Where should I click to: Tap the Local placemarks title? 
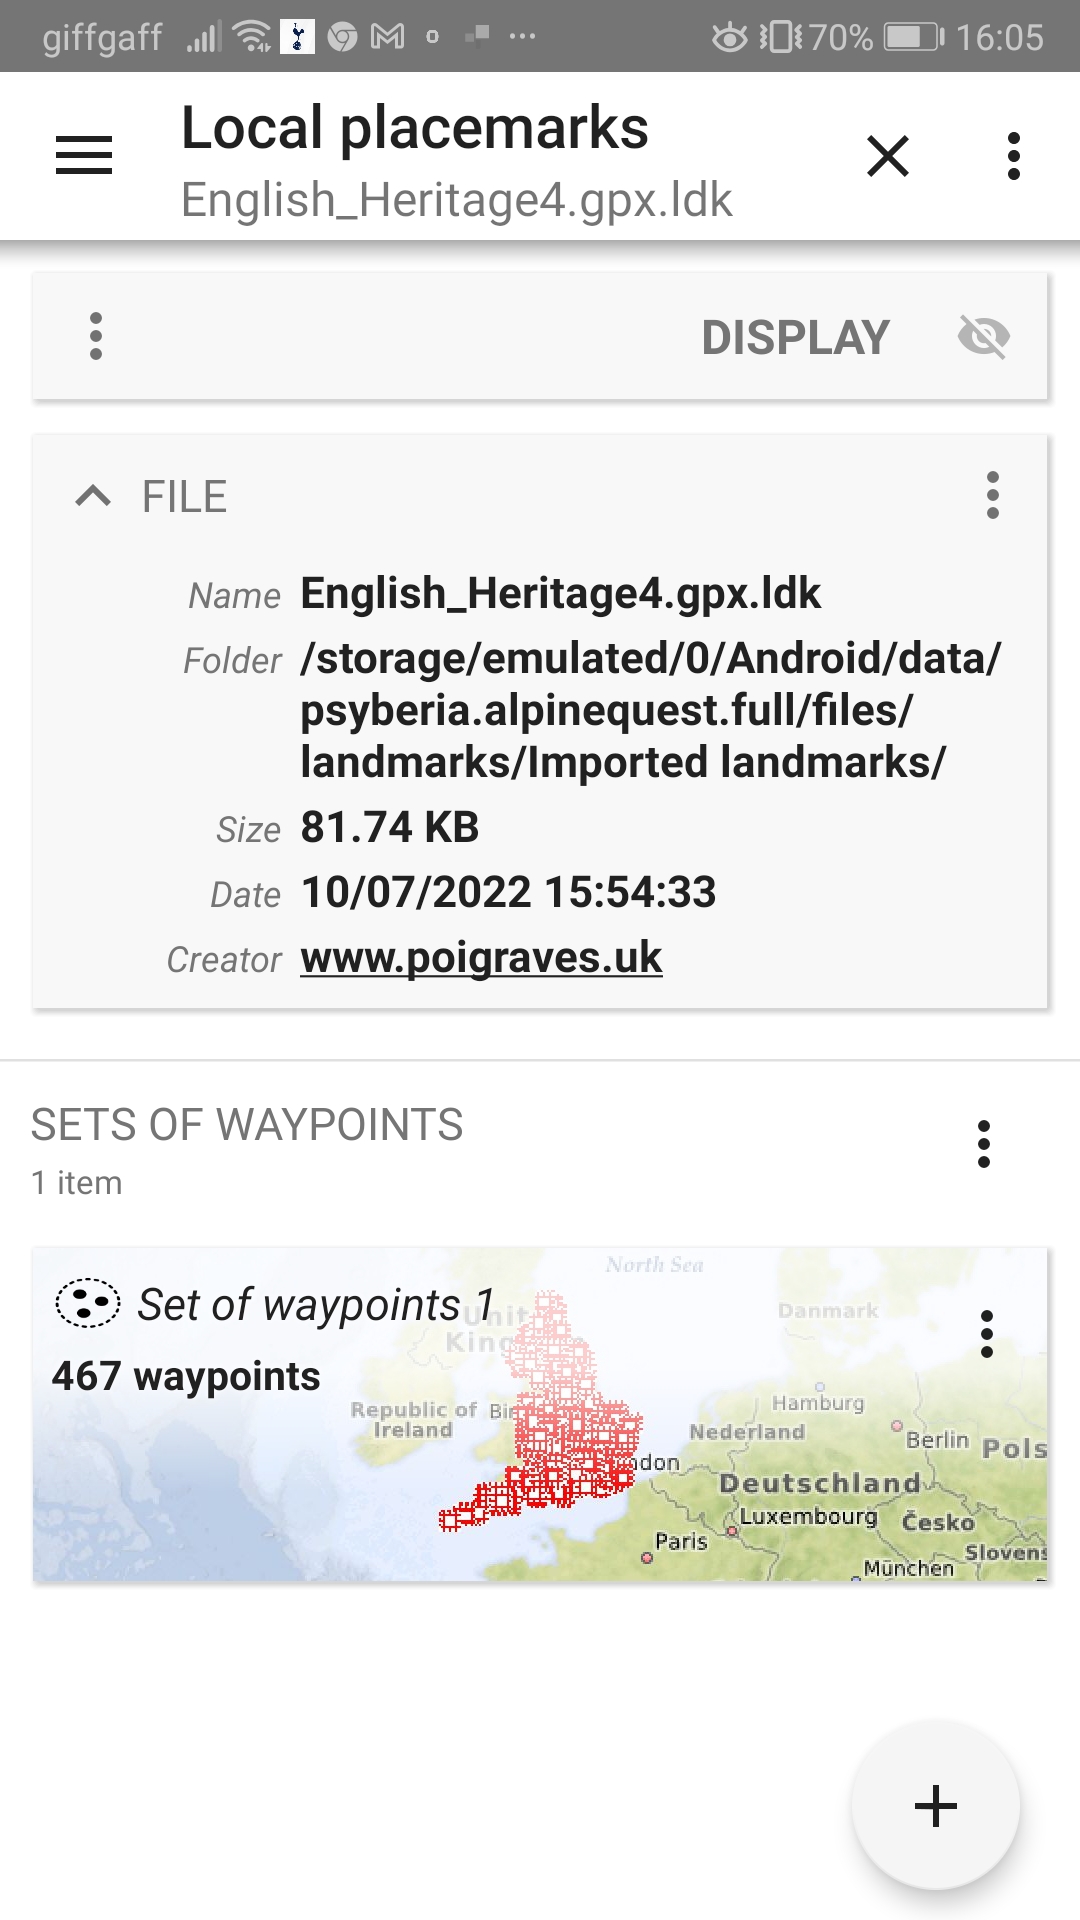pos(414,128)
